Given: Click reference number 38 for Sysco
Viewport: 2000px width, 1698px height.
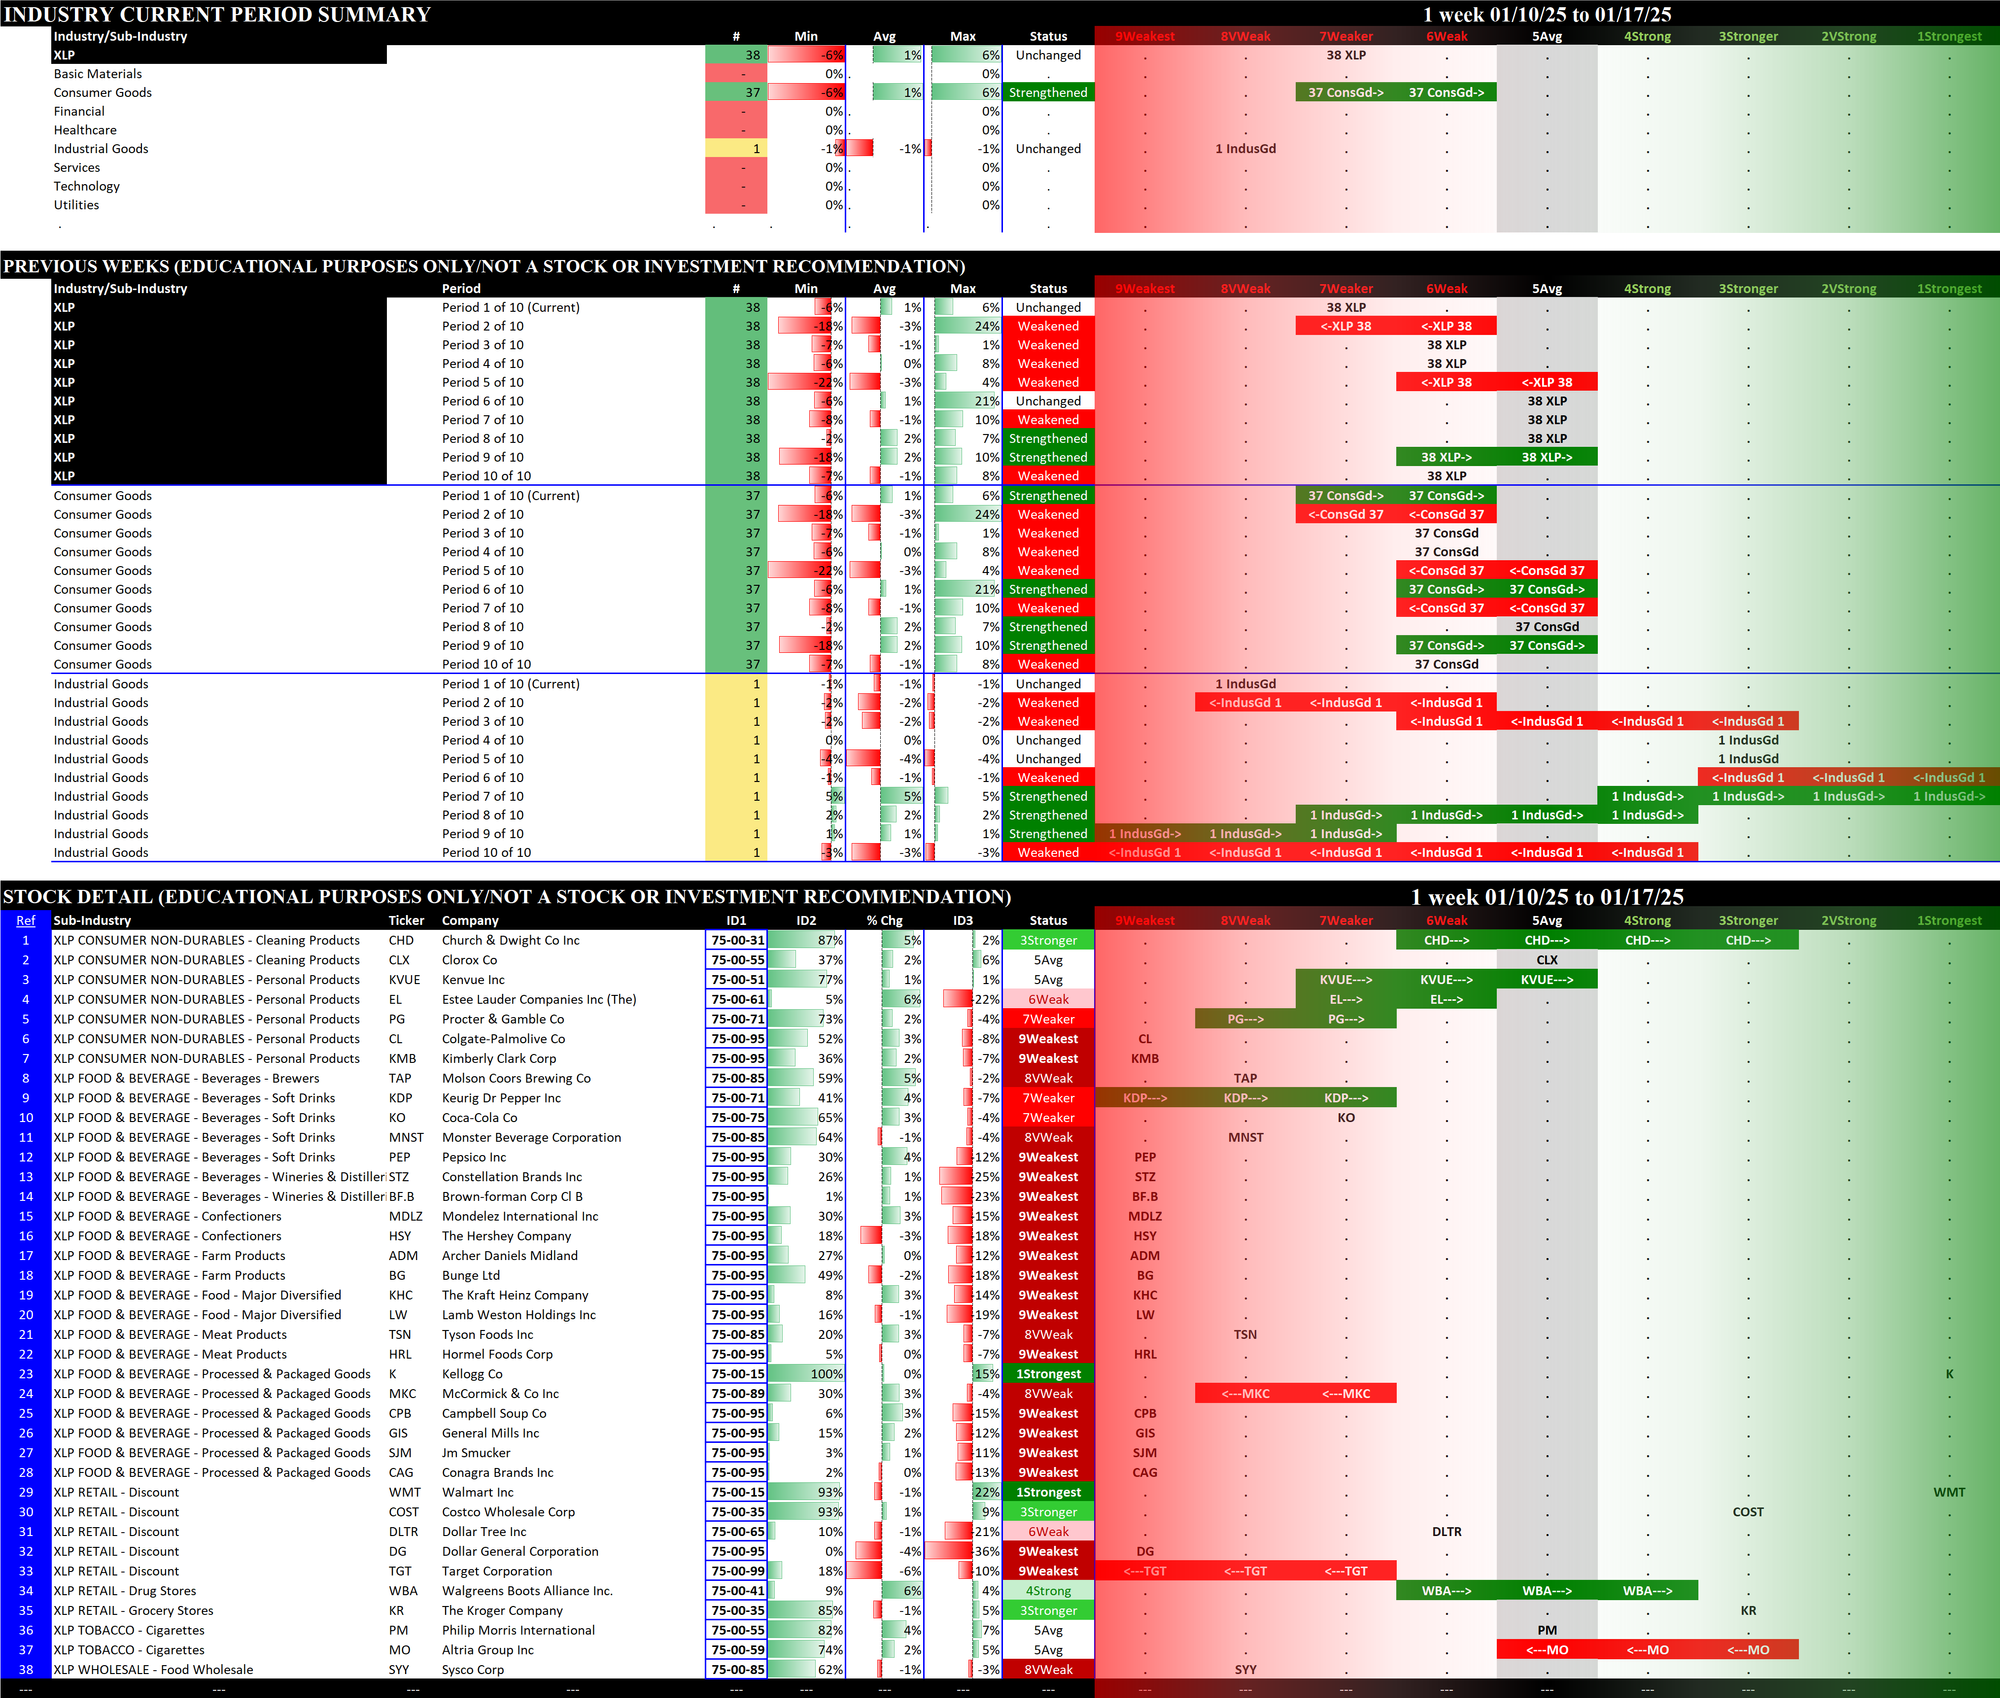Looking at the screenshot, I should tap(25, 1669).
